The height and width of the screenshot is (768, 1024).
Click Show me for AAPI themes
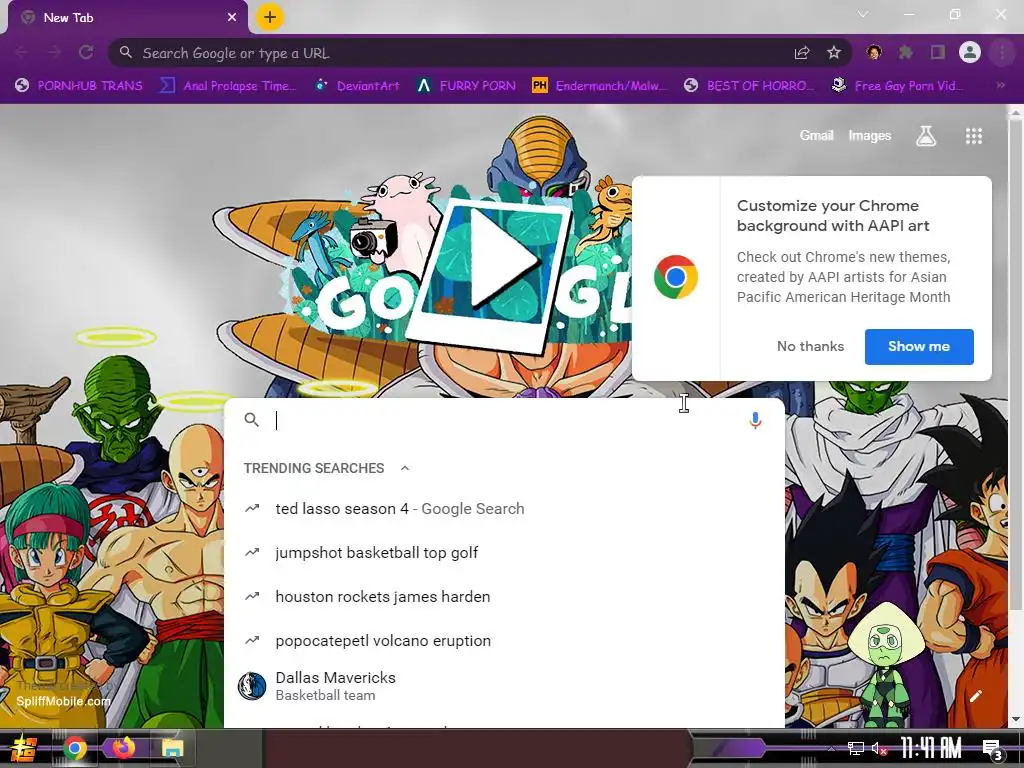(x=919, y=347)
